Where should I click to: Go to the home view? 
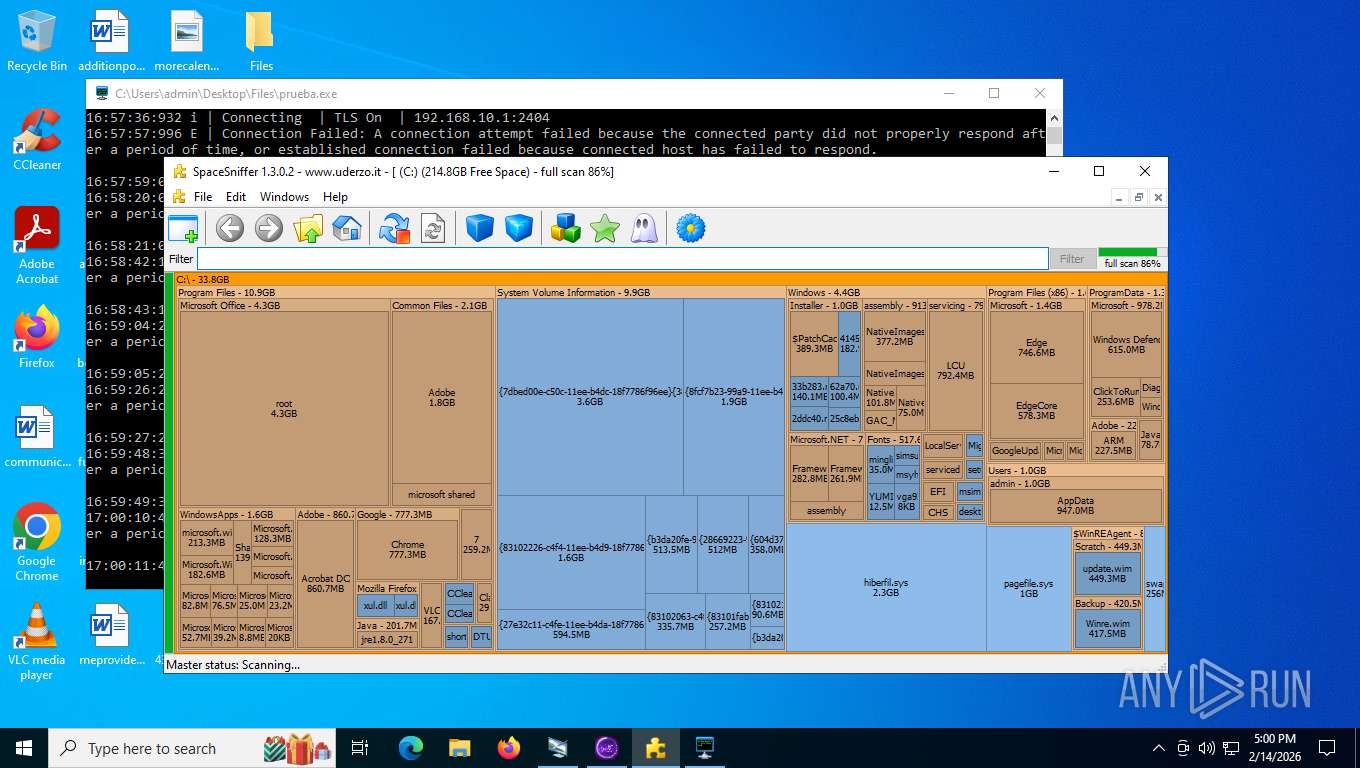[347, 228]
